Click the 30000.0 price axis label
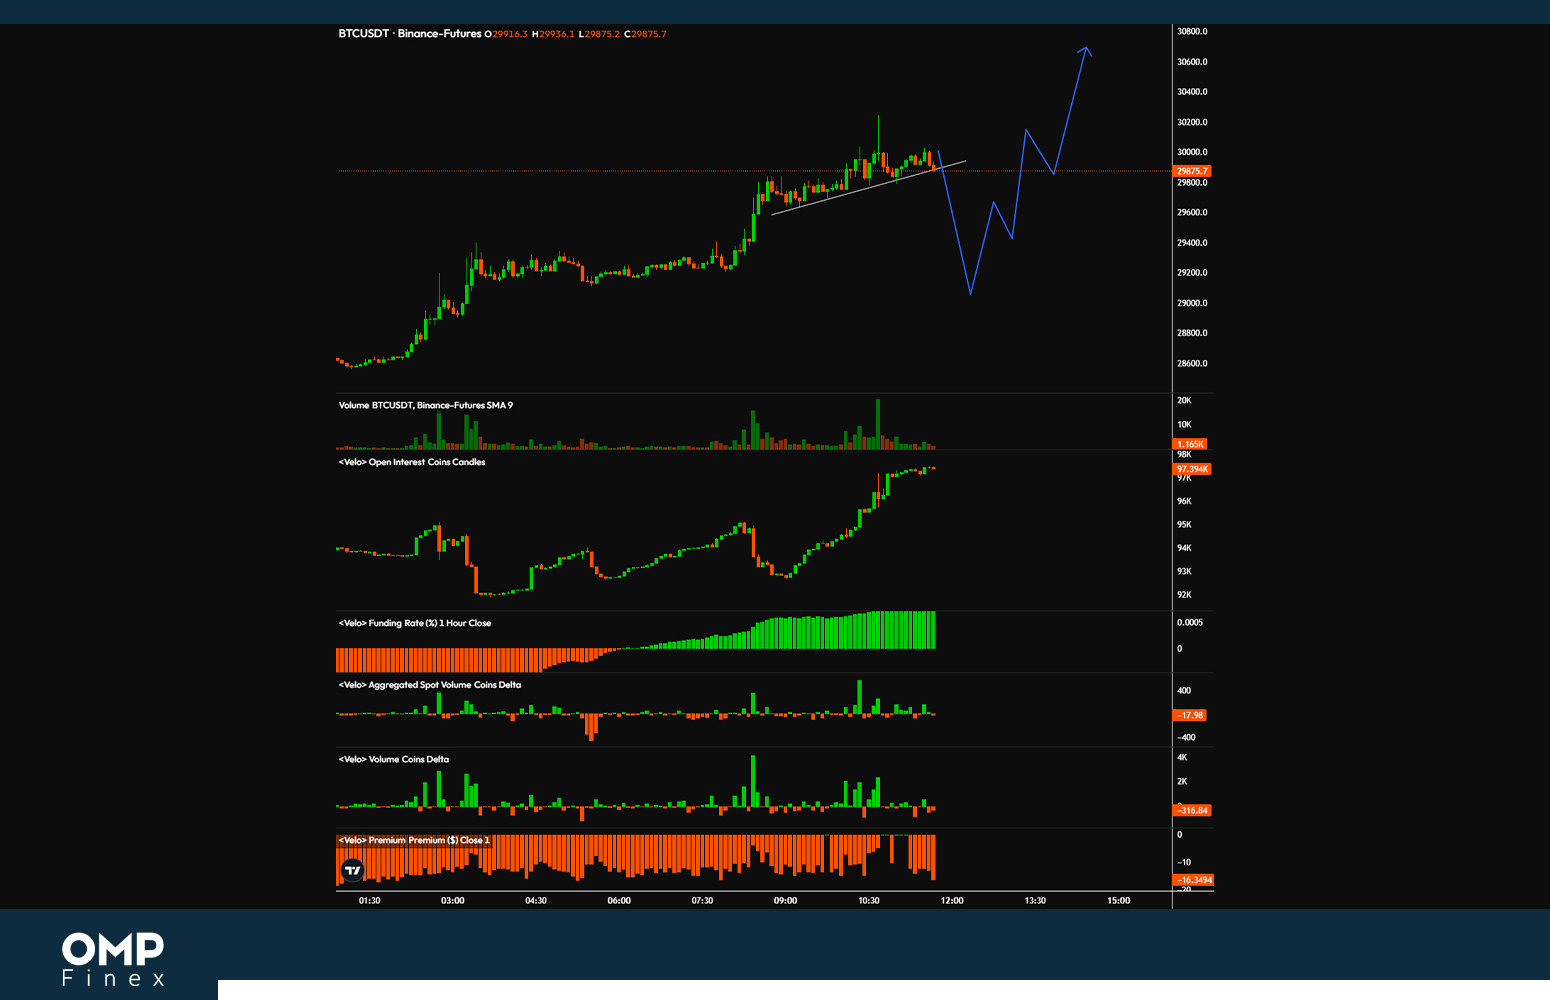1550x1000 pixels. pos(1192,152)
